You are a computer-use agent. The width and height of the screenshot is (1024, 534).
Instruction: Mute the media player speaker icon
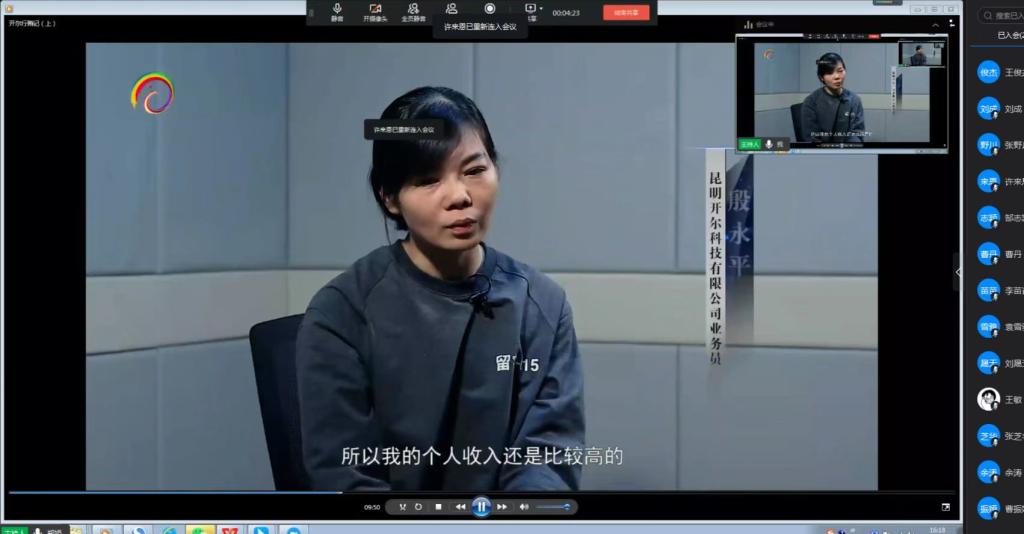coord(524,507)
